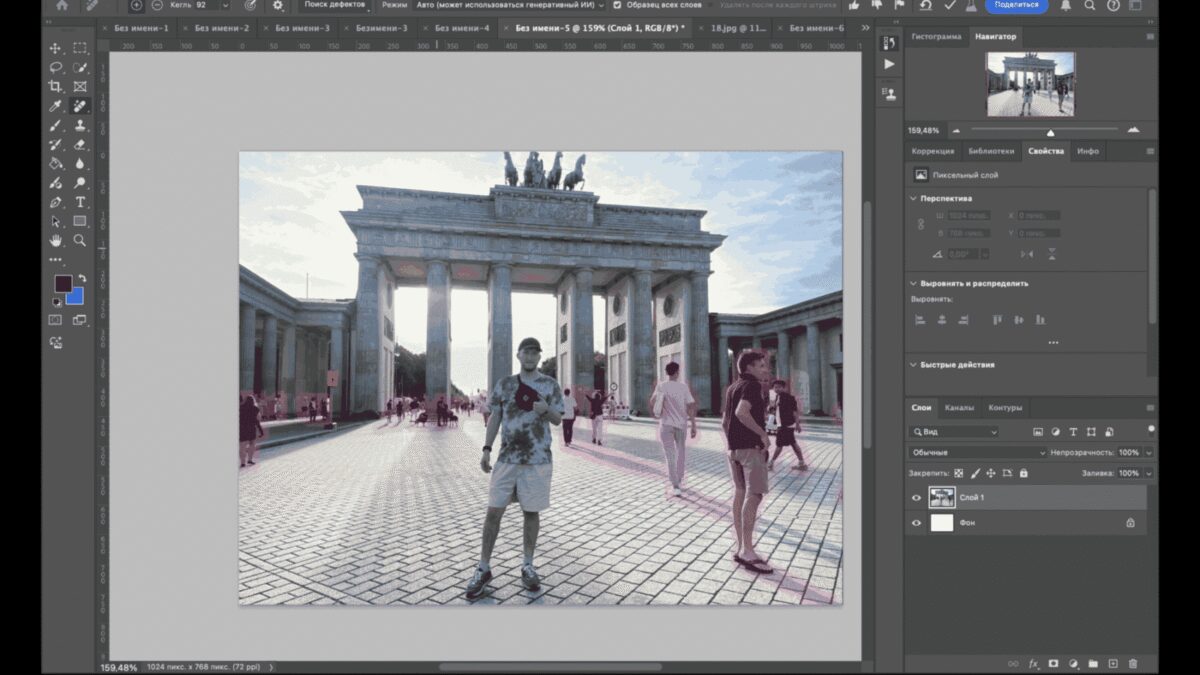This screenshot has width=1200, height=675.
Task: Choose the Horizontal Type tool
Action: [80, 202]
